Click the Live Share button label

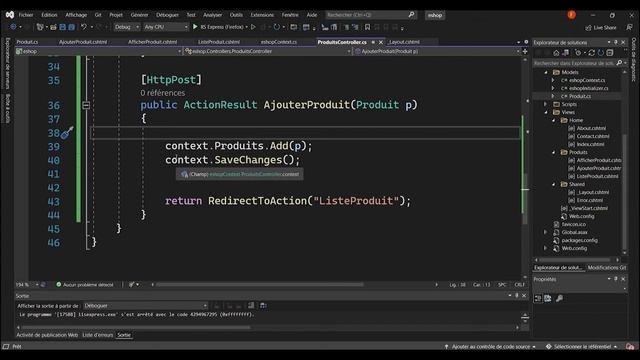tap(605, 28)
